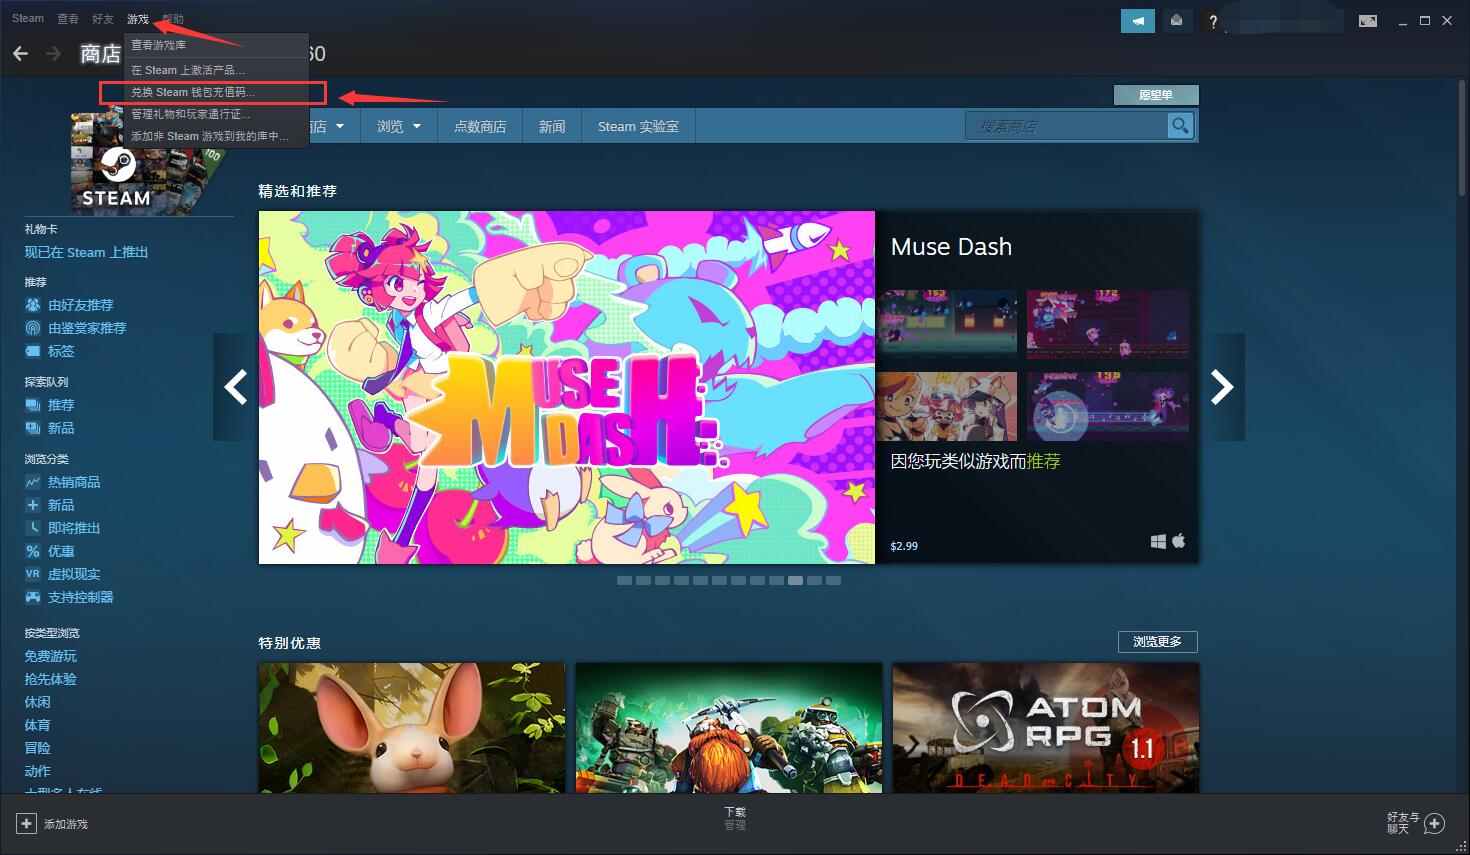Click the announcements megaphone icon

click(1137, 20)
